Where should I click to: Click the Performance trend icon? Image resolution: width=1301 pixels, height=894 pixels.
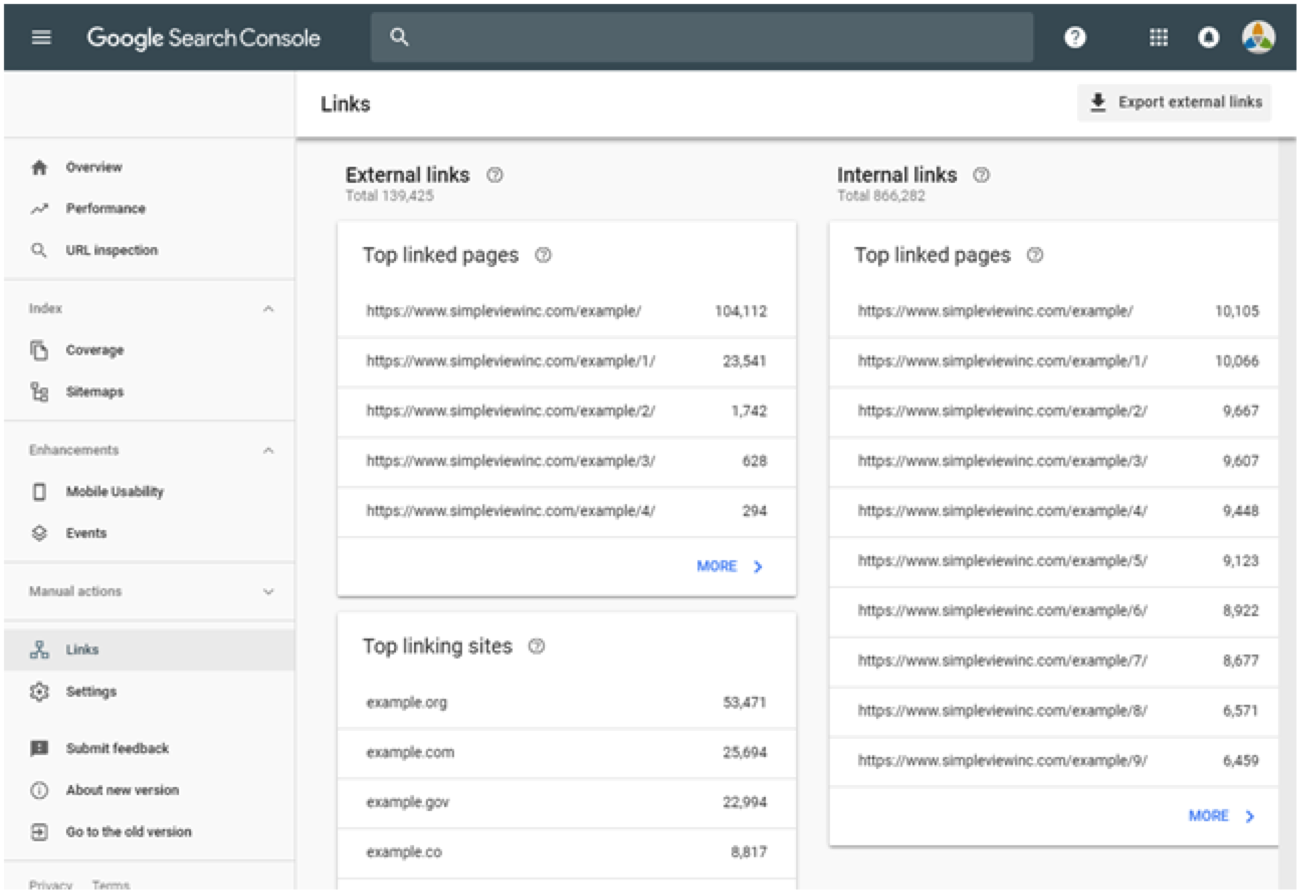(39, 209)
